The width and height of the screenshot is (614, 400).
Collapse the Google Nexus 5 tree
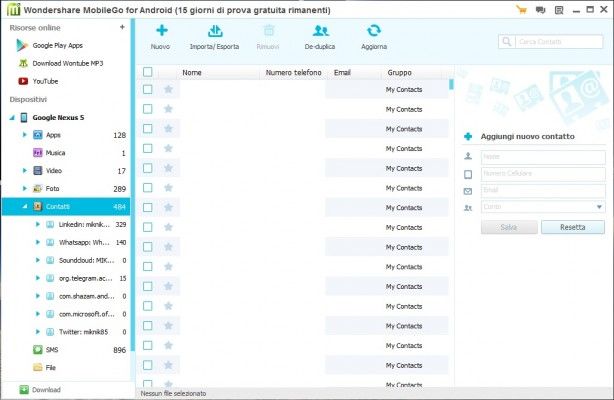(x=12, y=118)
